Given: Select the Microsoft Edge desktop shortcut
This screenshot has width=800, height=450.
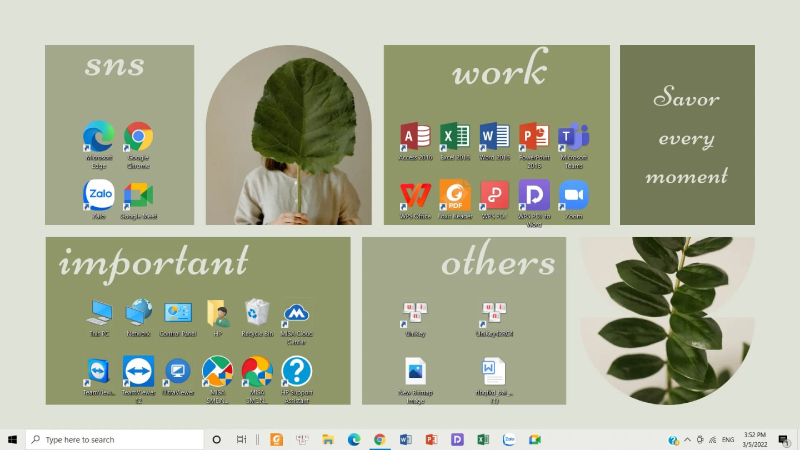Looking at the screenshot, I should click(x=99, y=145).
